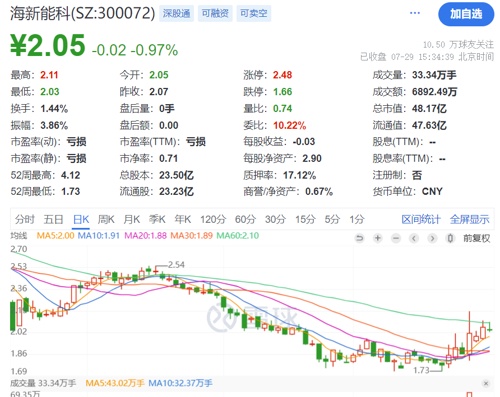This screenshot has height=397, width=500.
Task: Switch to the 分时 chart tab
Action: [25, 219]
